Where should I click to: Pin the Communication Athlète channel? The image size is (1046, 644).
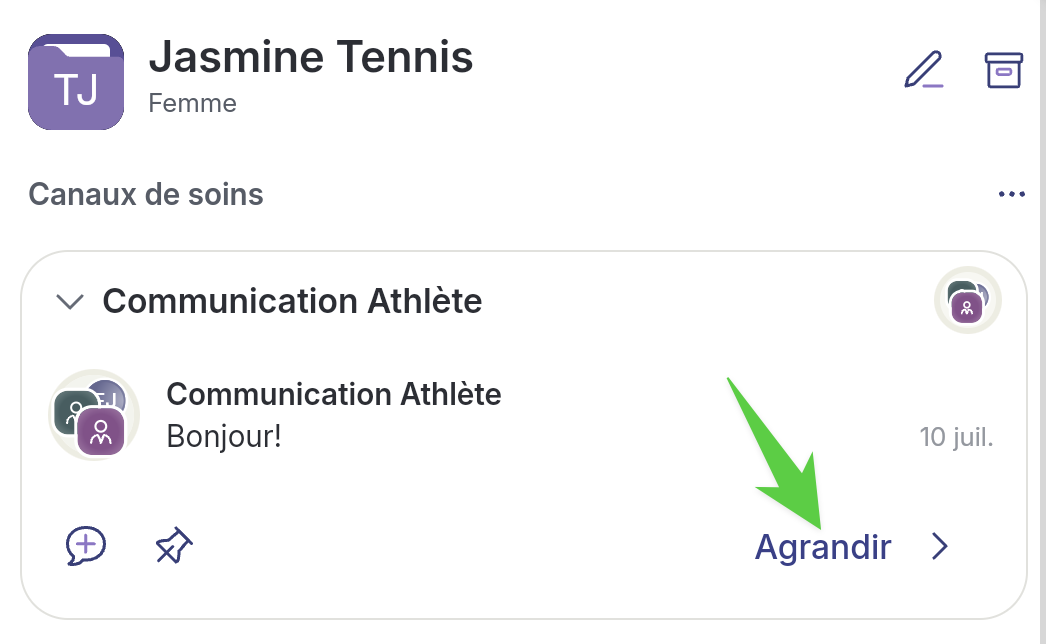[x=174, y=545]
